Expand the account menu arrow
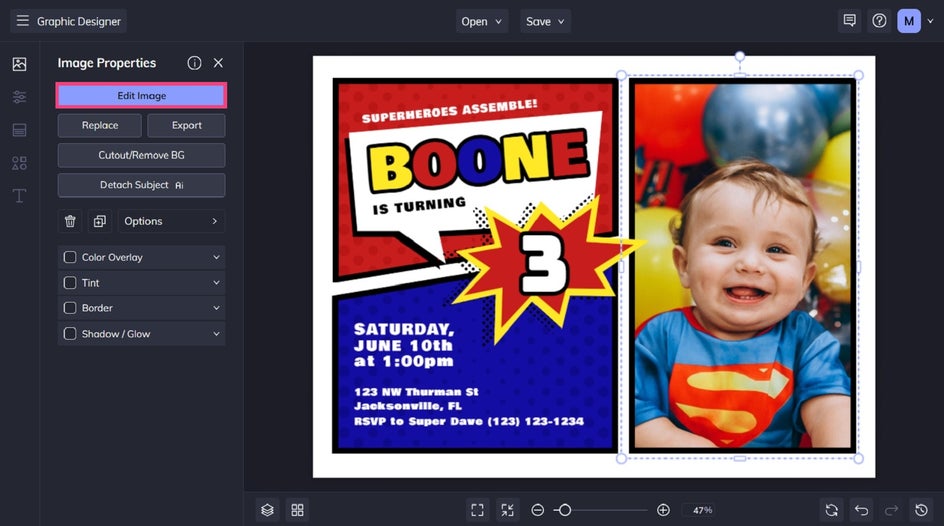This screenshot has width=944, height=526. pyautogui.click(x=930, y=21)
